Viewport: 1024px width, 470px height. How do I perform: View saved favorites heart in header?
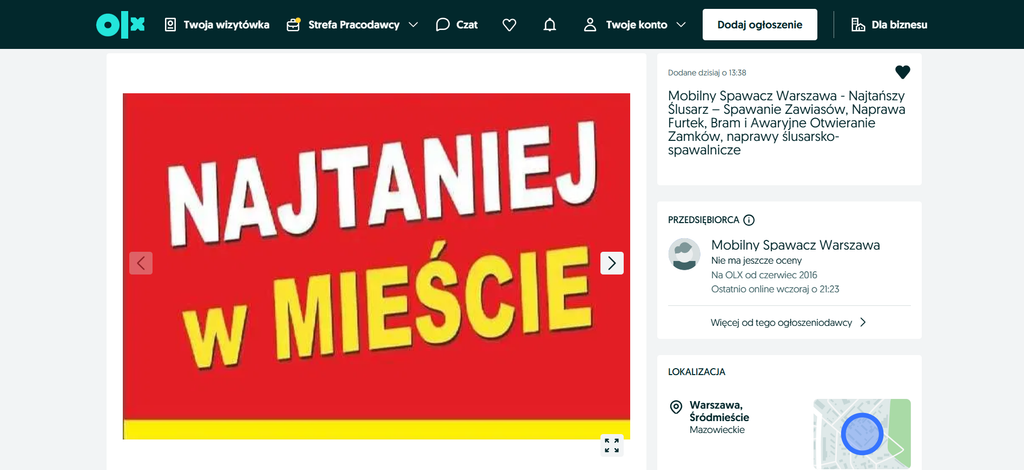[x=509, y=25]
